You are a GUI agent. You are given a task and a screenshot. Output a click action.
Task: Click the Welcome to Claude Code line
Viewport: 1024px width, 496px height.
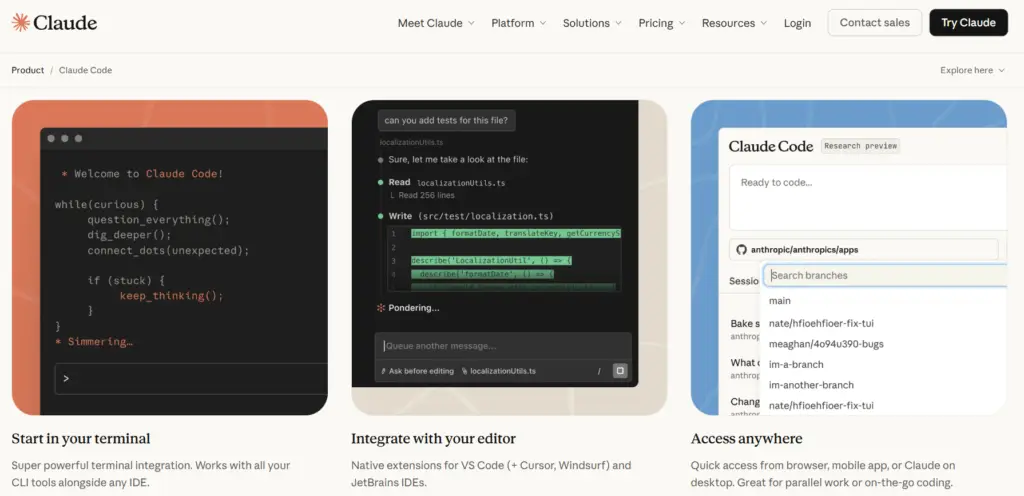[x=142, y=174]
